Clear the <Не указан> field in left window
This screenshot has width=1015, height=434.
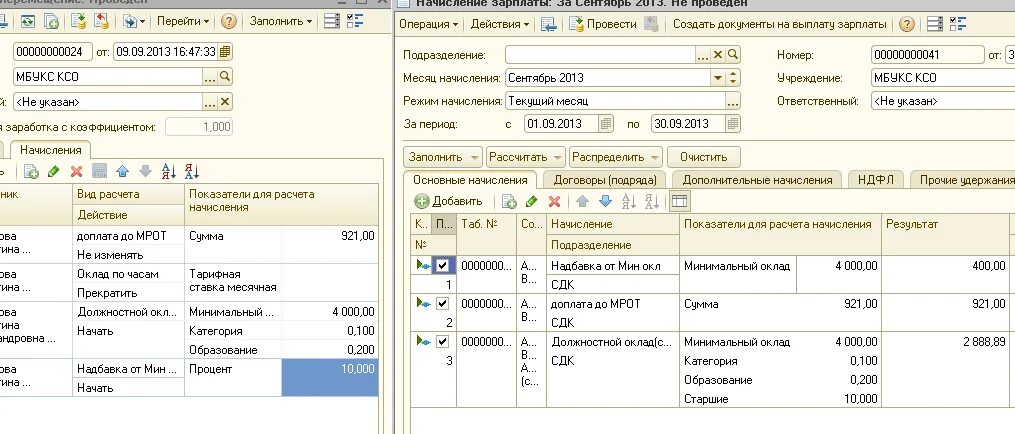(225, 102)
